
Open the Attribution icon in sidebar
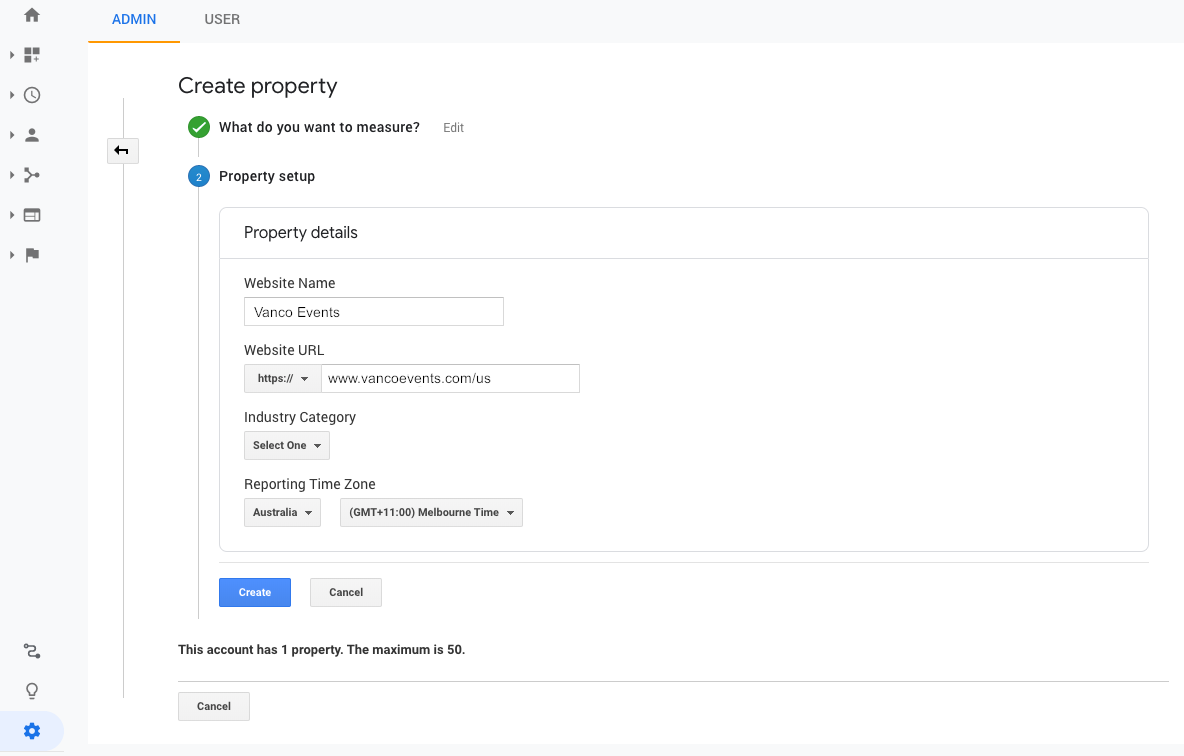pos(32,651)
